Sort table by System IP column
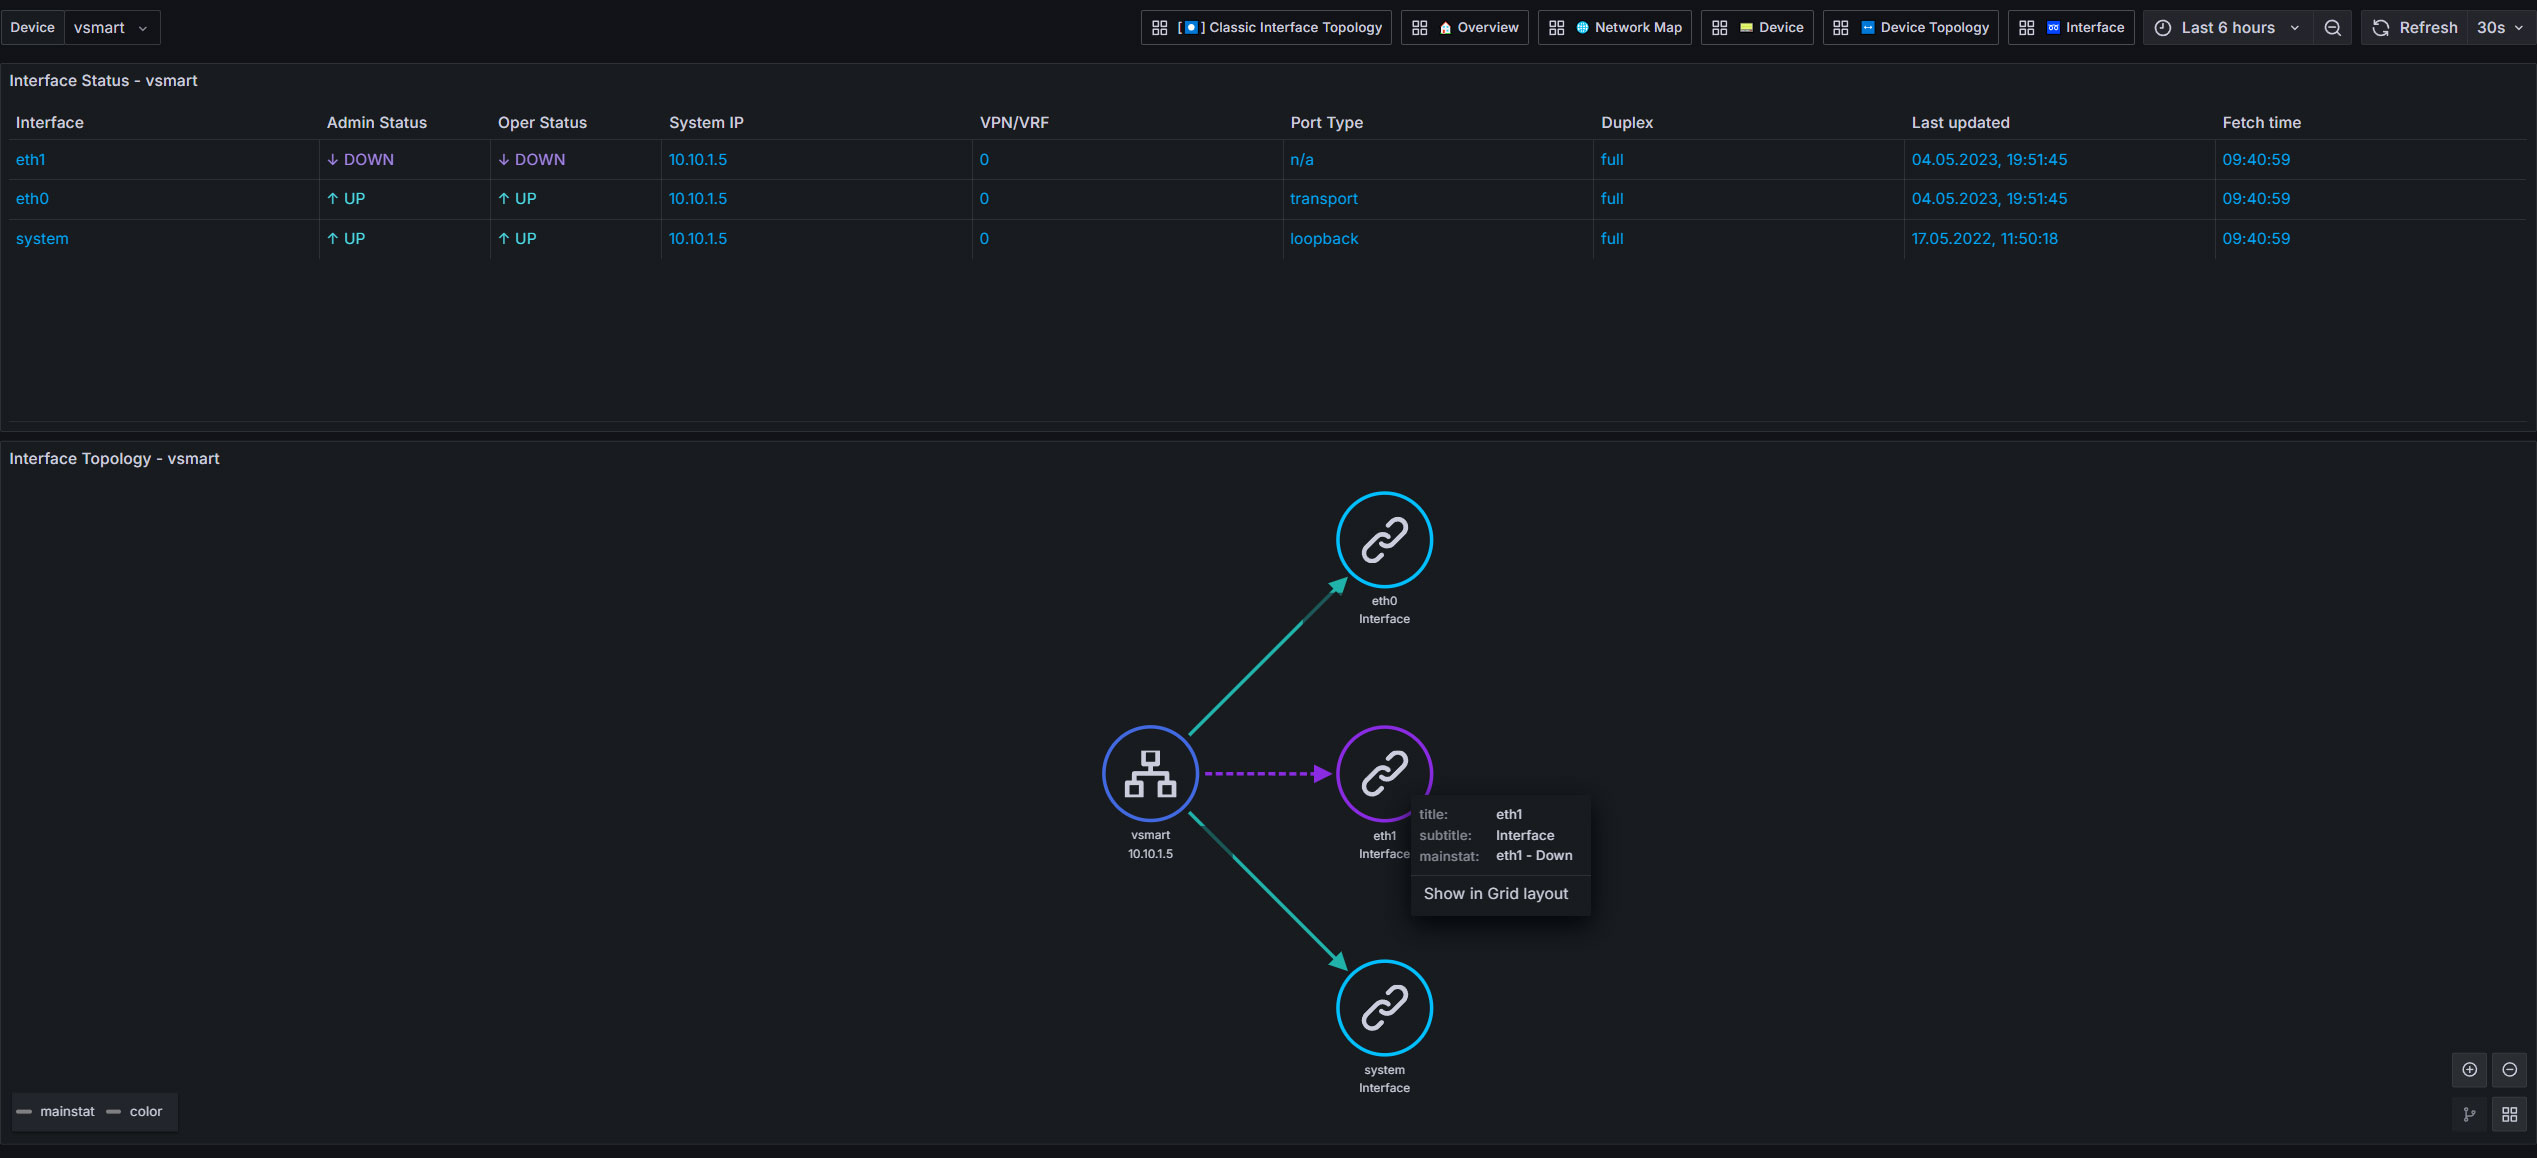Image resolution: width=2537 pixels, height=1158 pixels. (706, 123)
